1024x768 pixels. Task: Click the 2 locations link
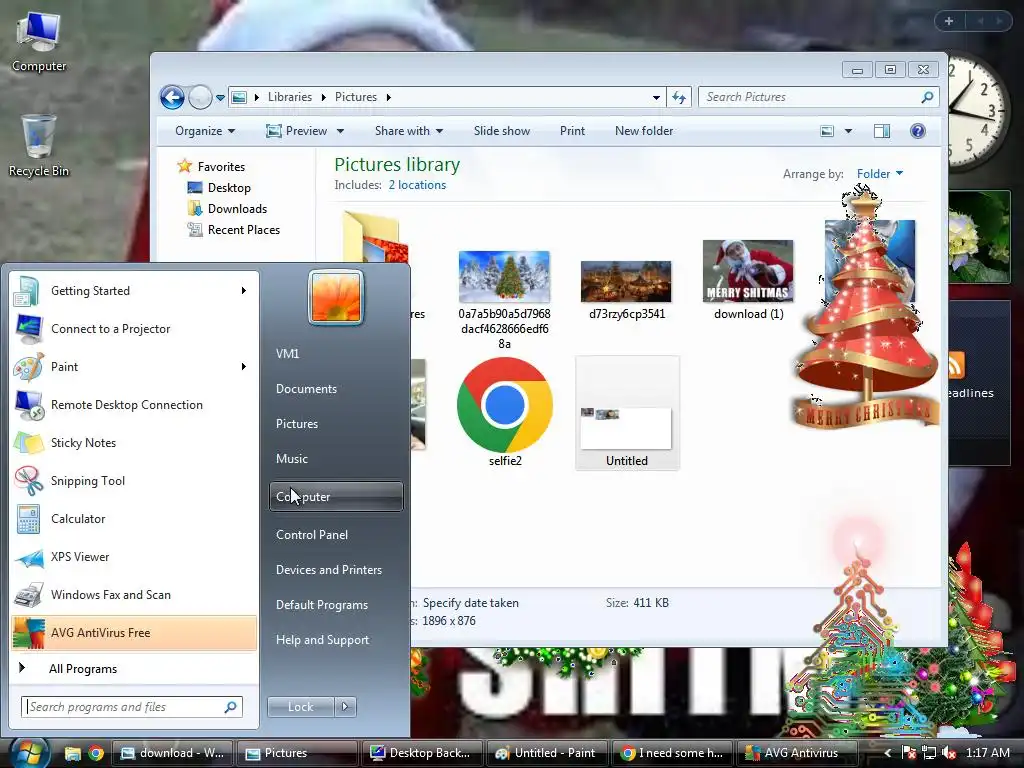417,185
